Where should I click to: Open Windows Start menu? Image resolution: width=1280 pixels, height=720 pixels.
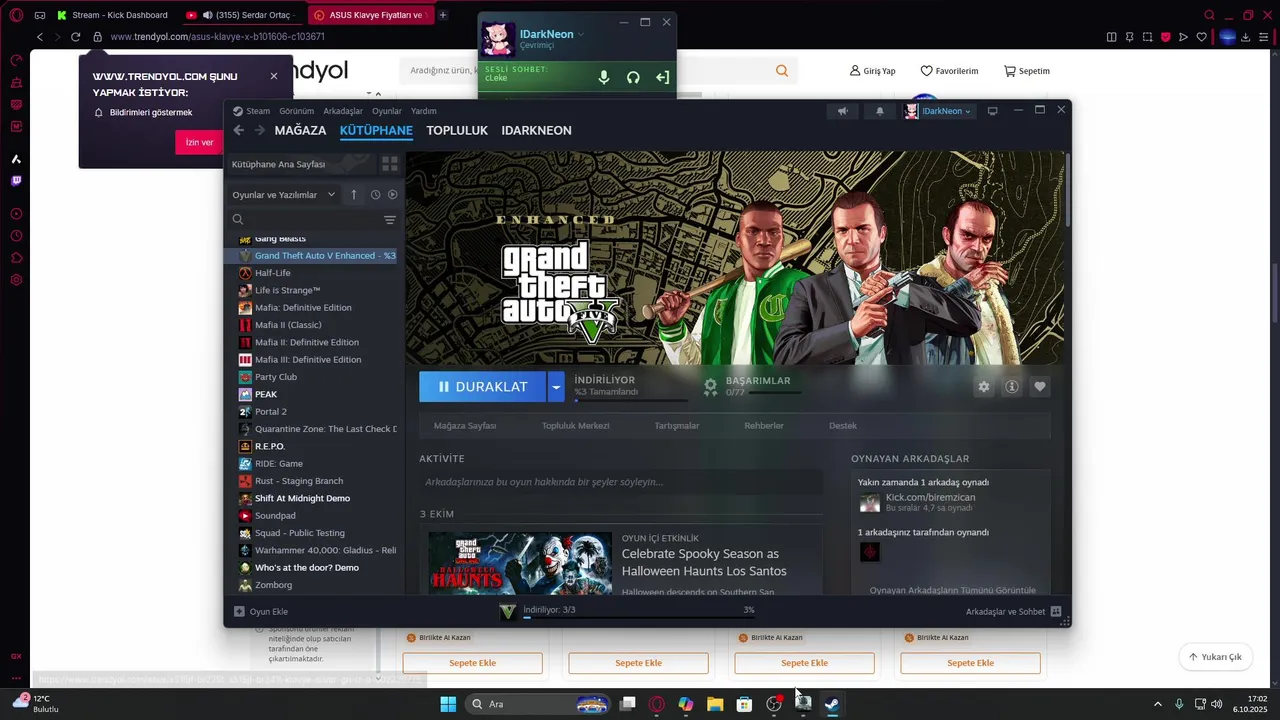tap(448, 704)
